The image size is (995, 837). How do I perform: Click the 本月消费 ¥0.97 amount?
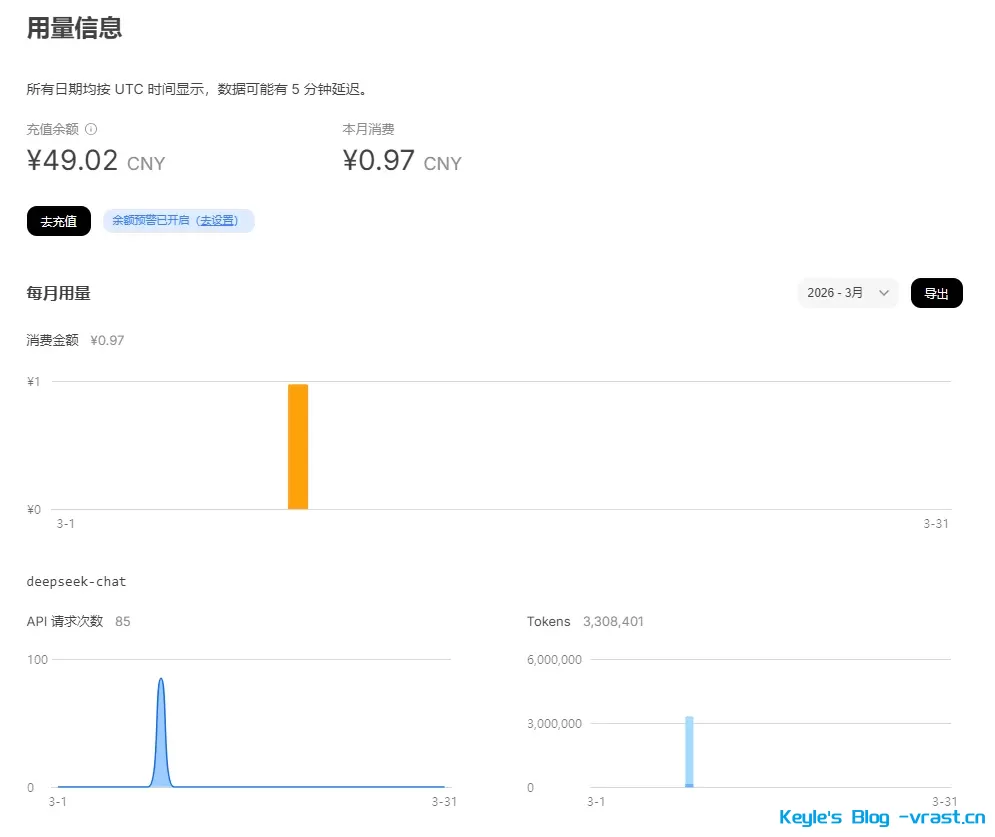coord(378,159)
